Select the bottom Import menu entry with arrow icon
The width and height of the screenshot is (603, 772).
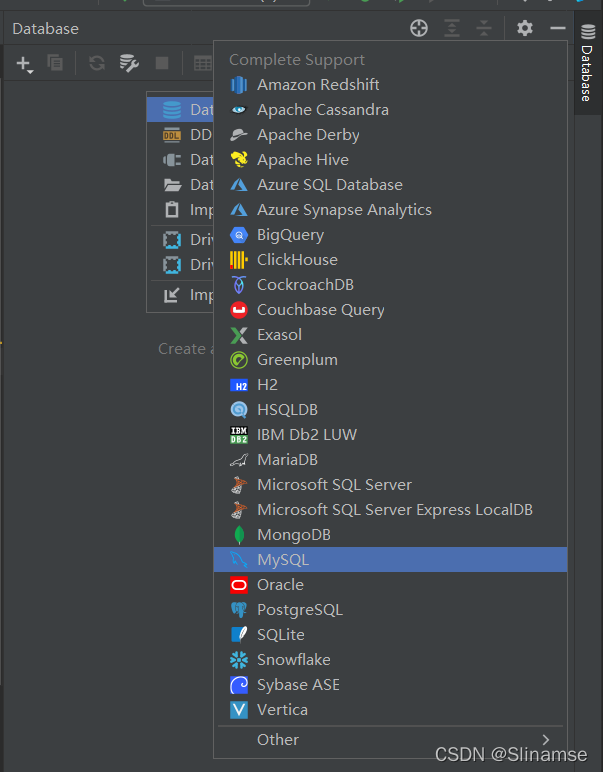coord(180,295)
